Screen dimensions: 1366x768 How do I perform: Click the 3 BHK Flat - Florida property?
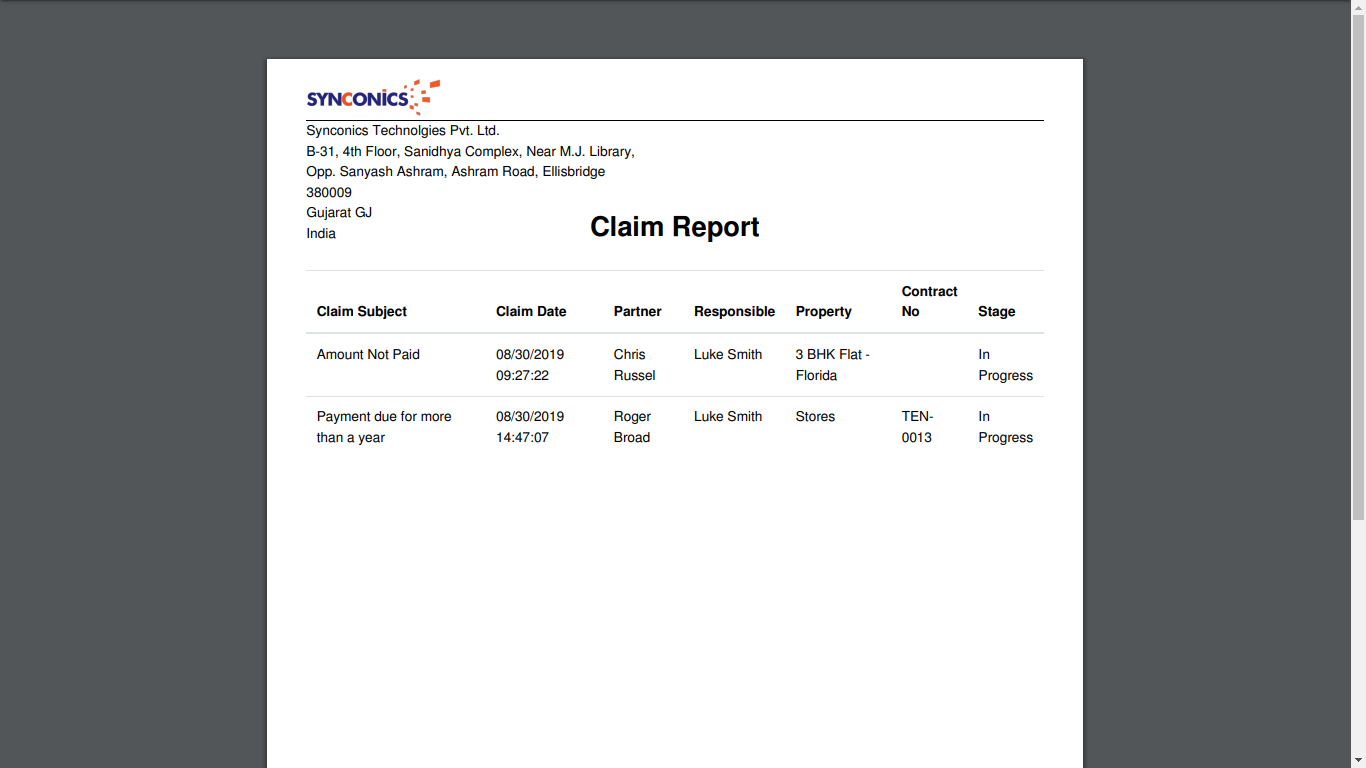click(832, 365)
